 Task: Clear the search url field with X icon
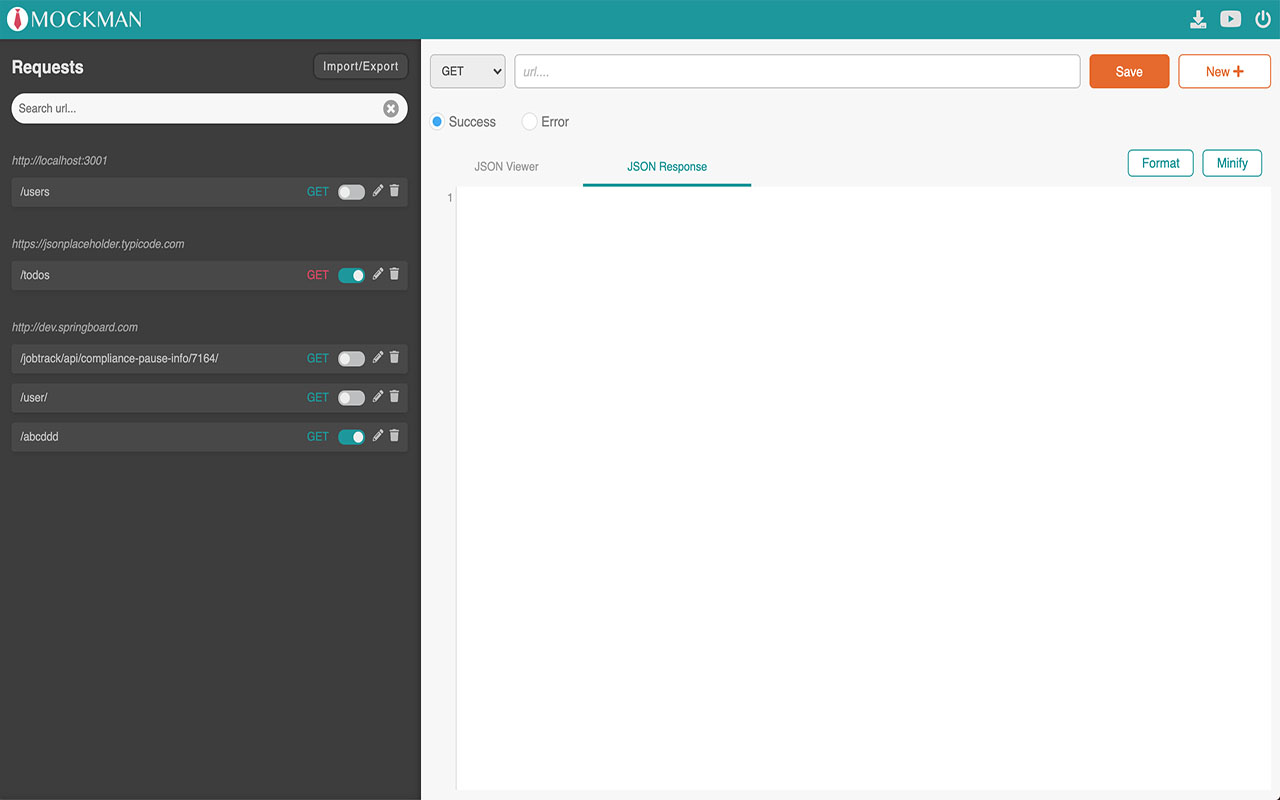(391, 108)
